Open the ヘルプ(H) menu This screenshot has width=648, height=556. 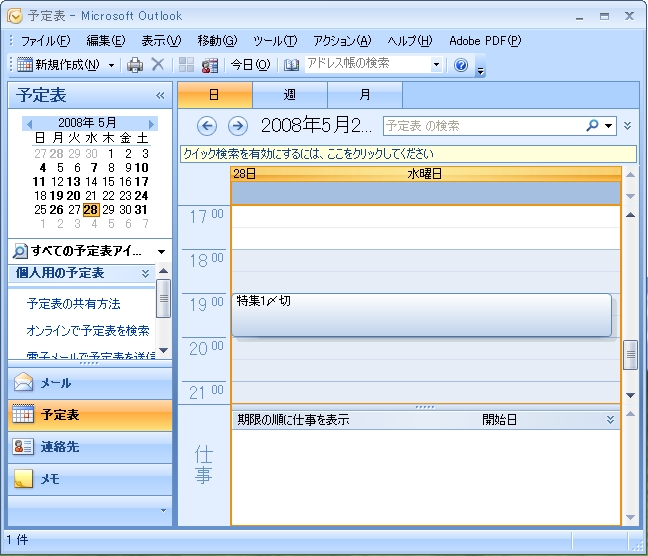click(410, 41)
